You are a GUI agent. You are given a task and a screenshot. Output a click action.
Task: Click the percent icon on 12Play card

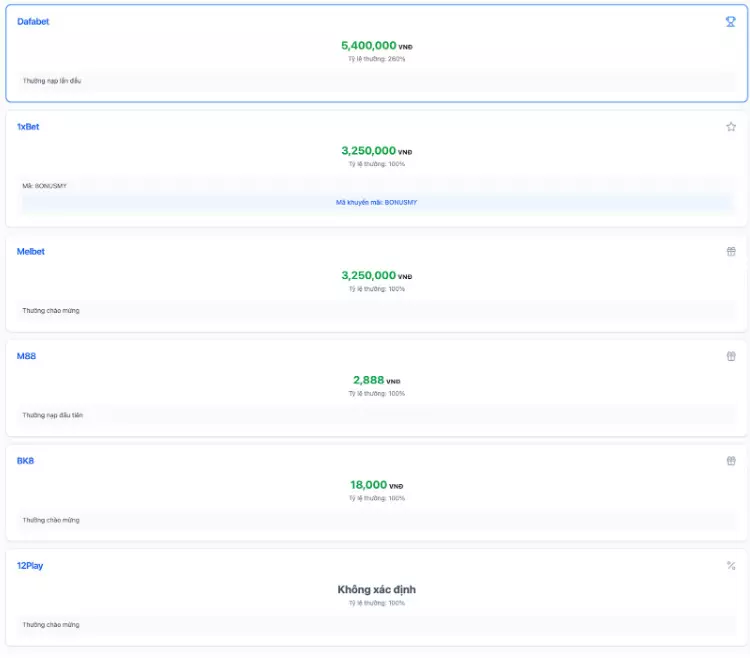(731, 566)
